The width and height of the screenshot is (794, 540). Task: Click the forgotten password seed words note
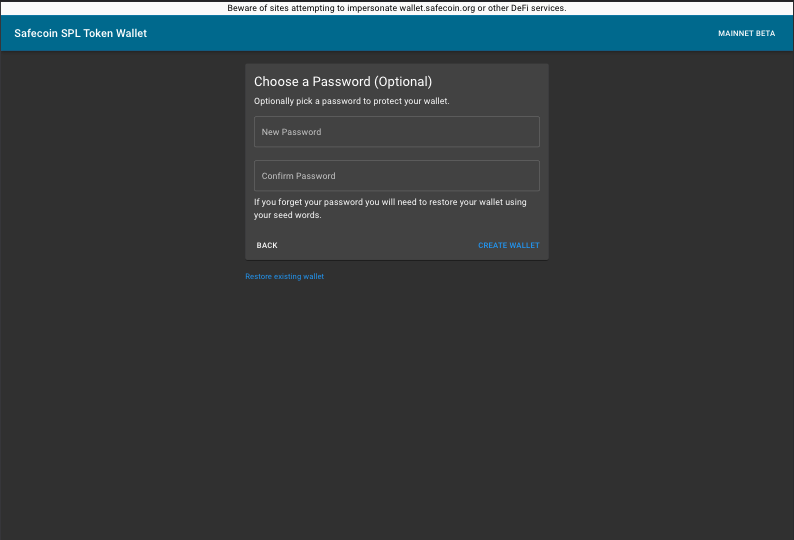pyautogui.click(x=390, y=208)
